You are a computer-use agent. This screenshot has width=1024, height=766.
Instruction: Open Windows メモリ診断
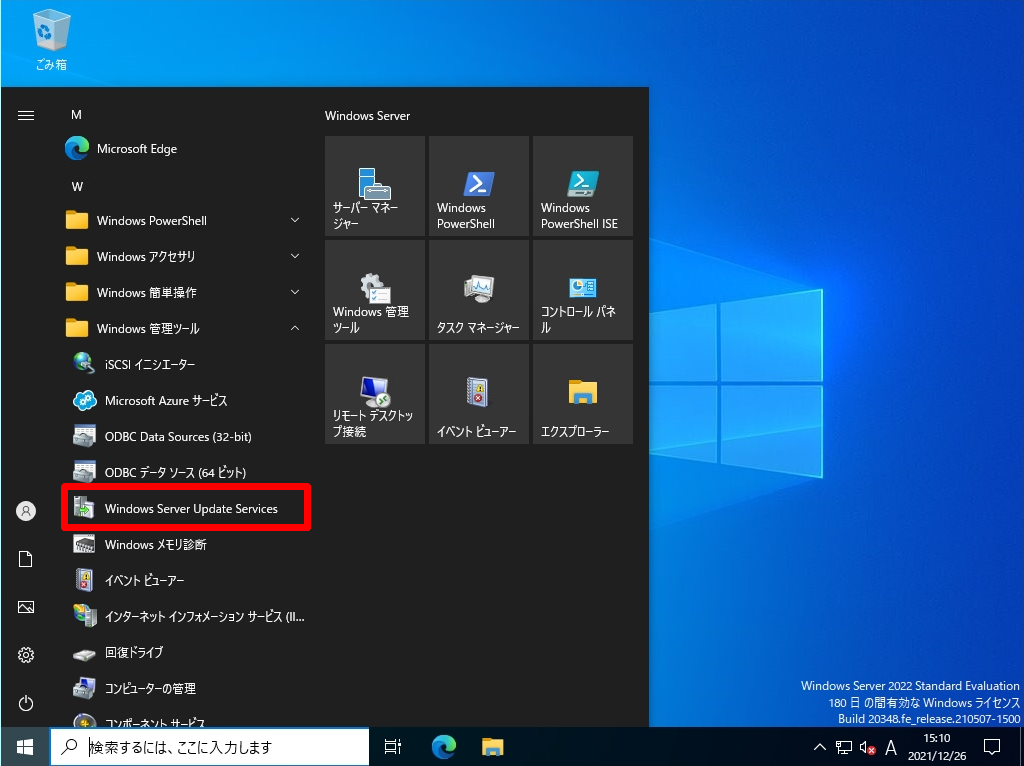point(185,544)
